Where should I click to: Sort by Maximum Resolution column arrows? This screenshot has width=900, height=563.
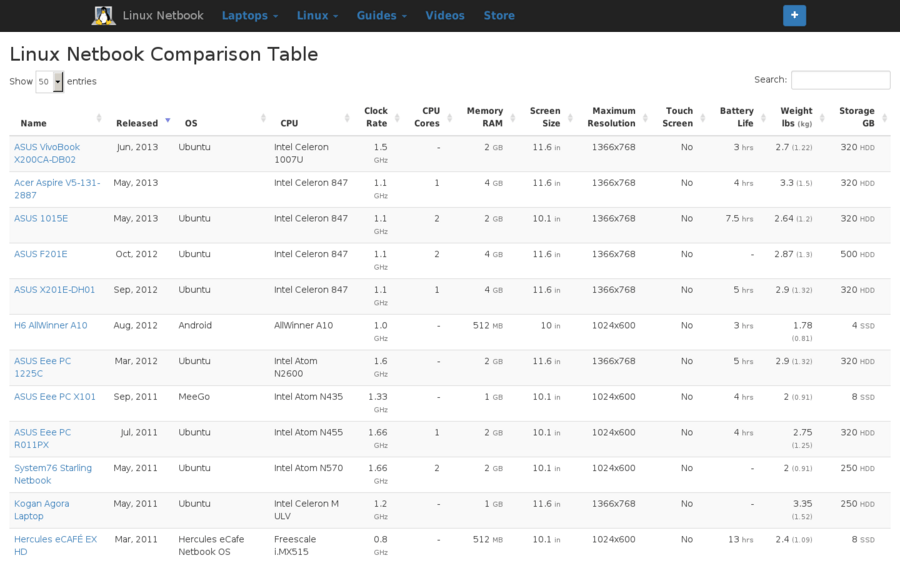(645, 118)
